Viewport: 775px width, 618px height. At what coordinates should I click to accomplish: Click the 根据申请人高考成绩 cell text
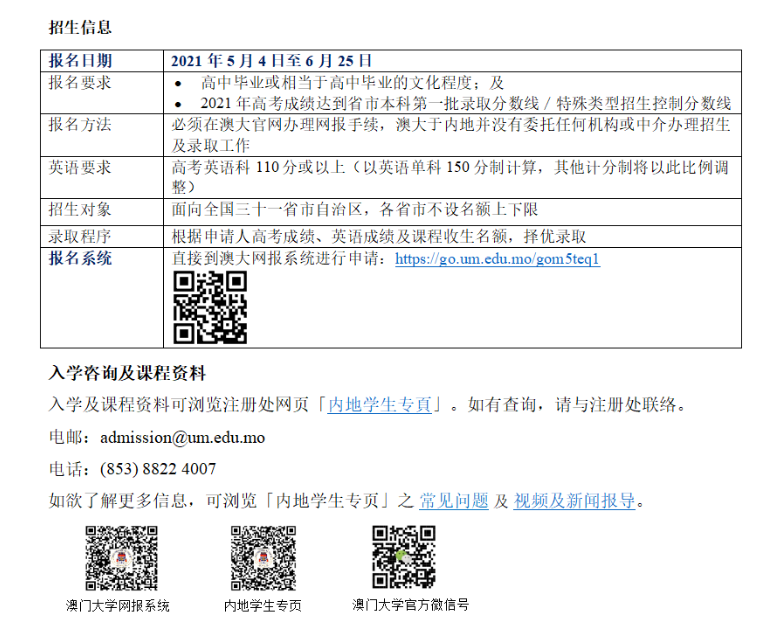tap(379, 236)
